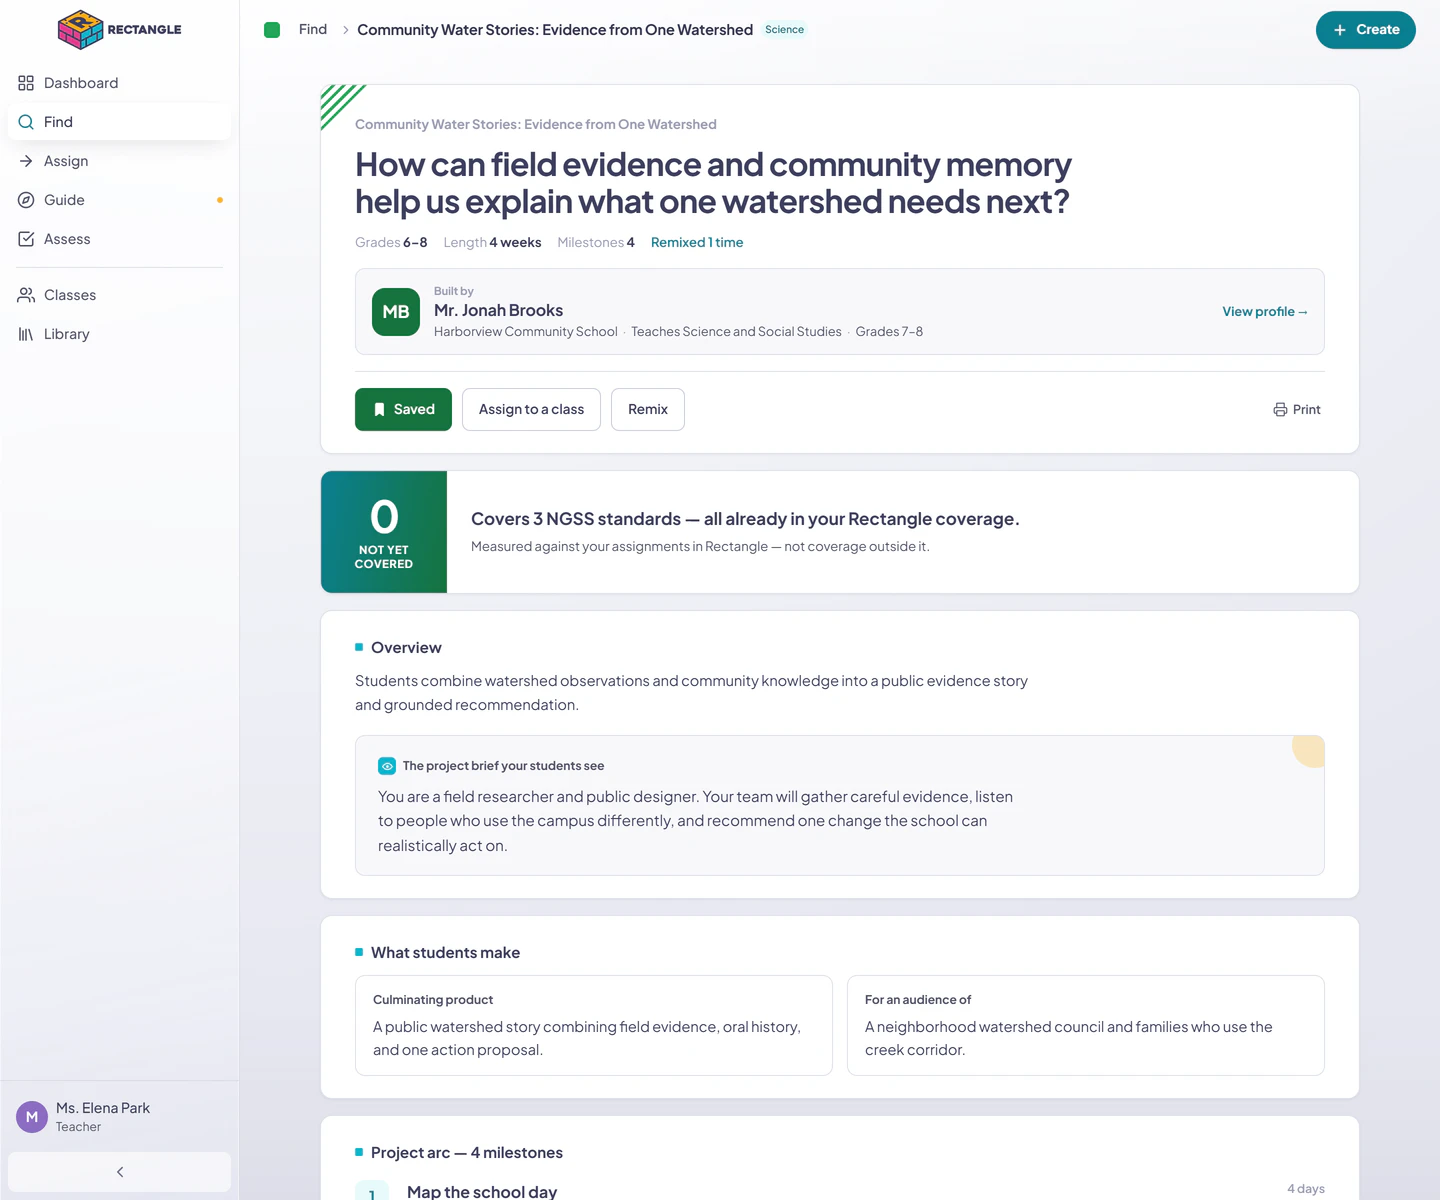The image size is (1440, 1200).
Task: Click the Create button
Action: point(1365,30)
